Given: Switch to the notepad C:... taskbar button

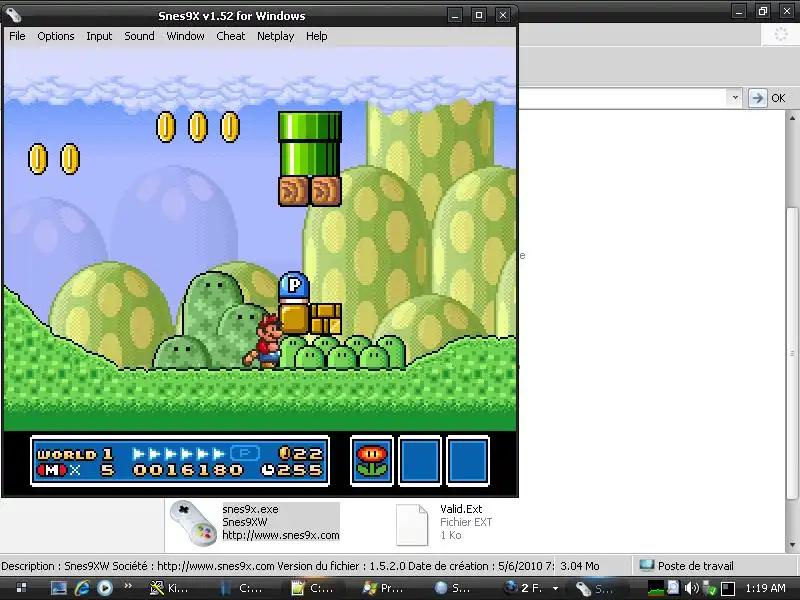Looking at the screenshot, I should click(312, 588).
